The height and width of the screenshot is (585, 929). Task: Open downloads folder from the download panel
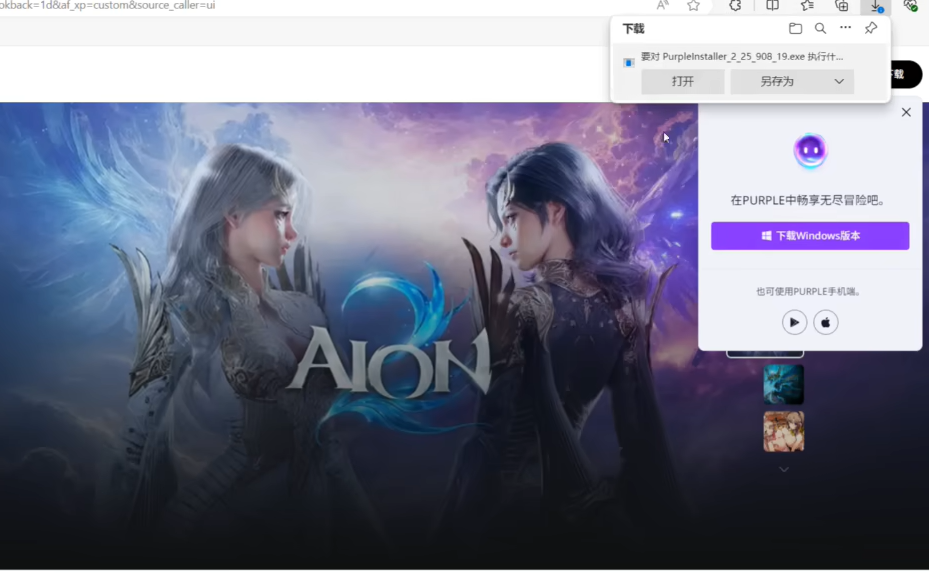coord(795,29)
